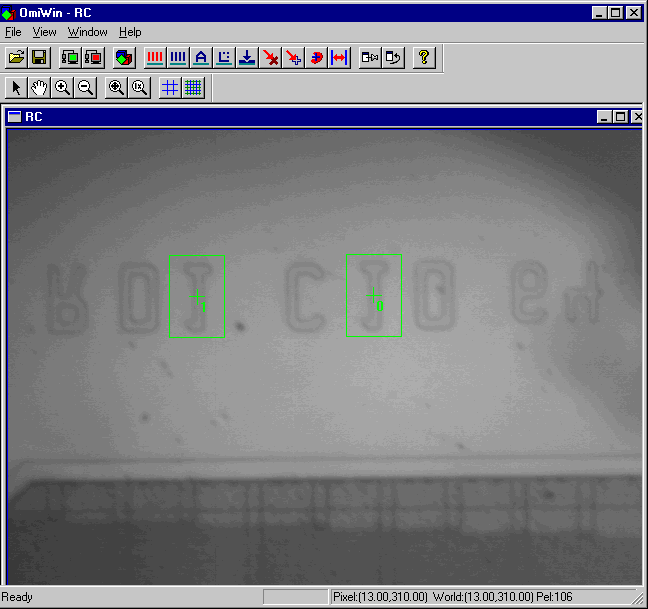Click red arrow with plus add-point icon
The height and width of the screenshot is (609, 648).
pyautogui.click(x=293, y=57)
